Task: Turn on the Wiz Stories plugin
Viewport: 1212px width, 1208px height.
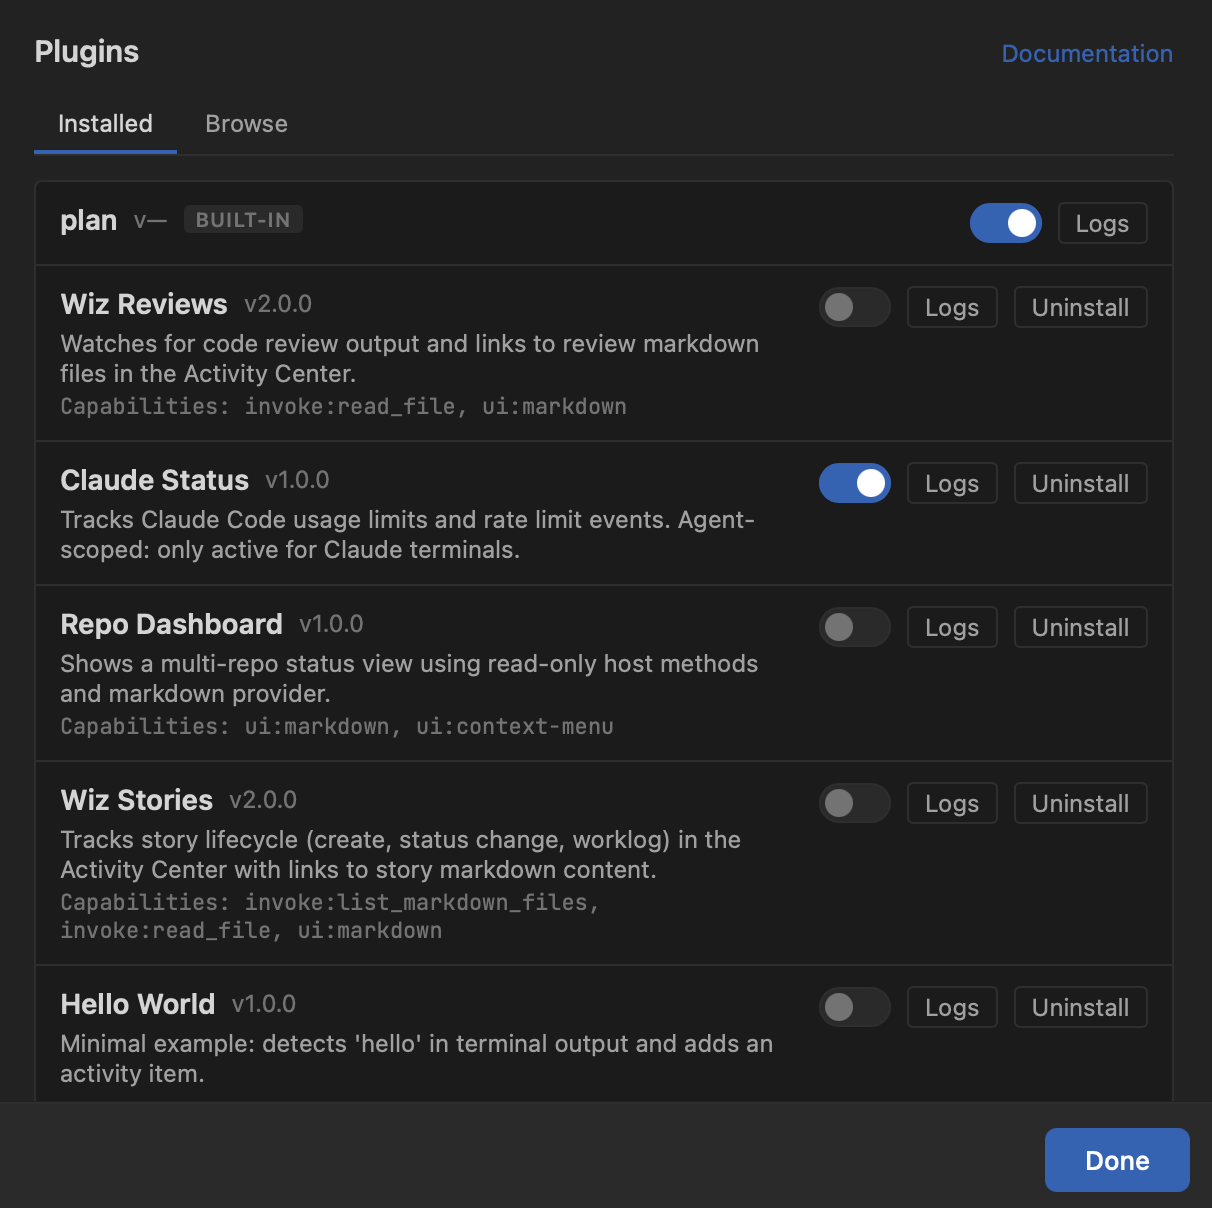Action: [854, 803]
